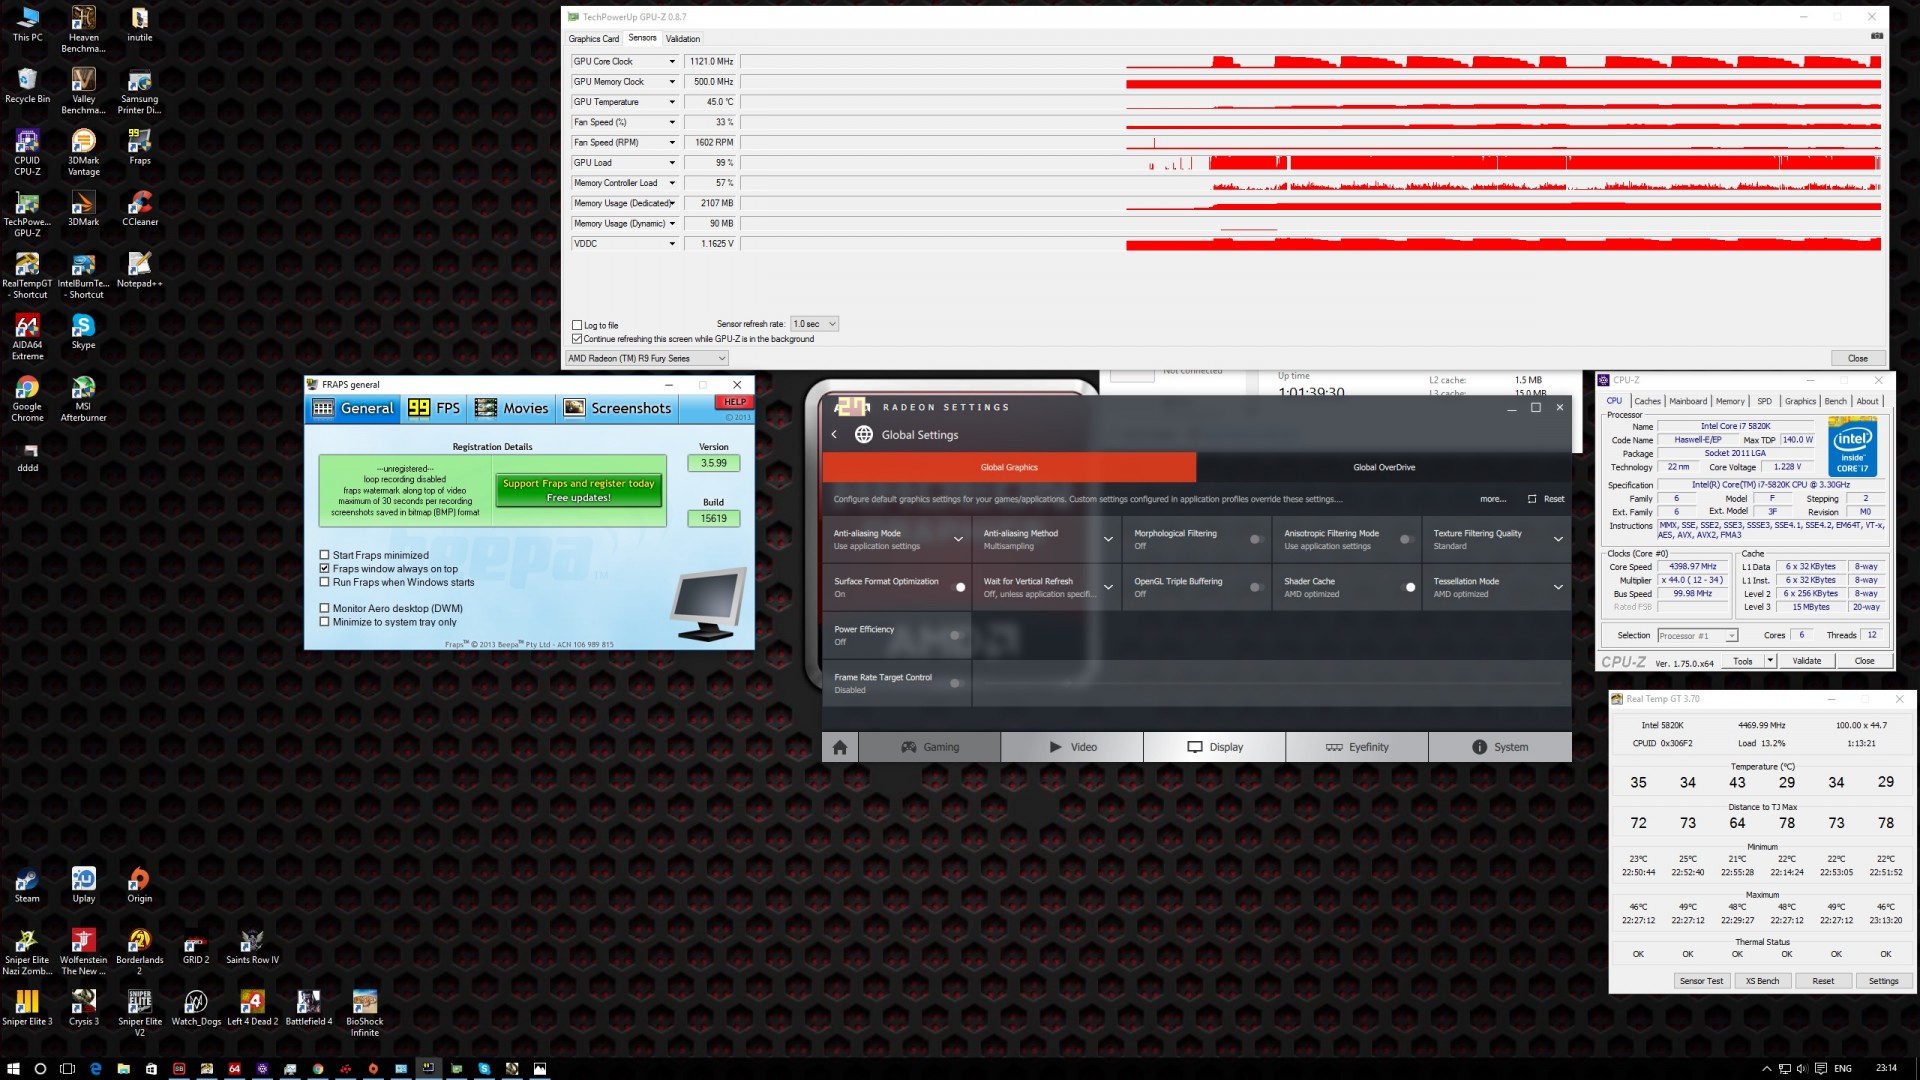Open CPU-Z Mainboard tab
1920x1080 pixels.
[x=1688, y=401]
